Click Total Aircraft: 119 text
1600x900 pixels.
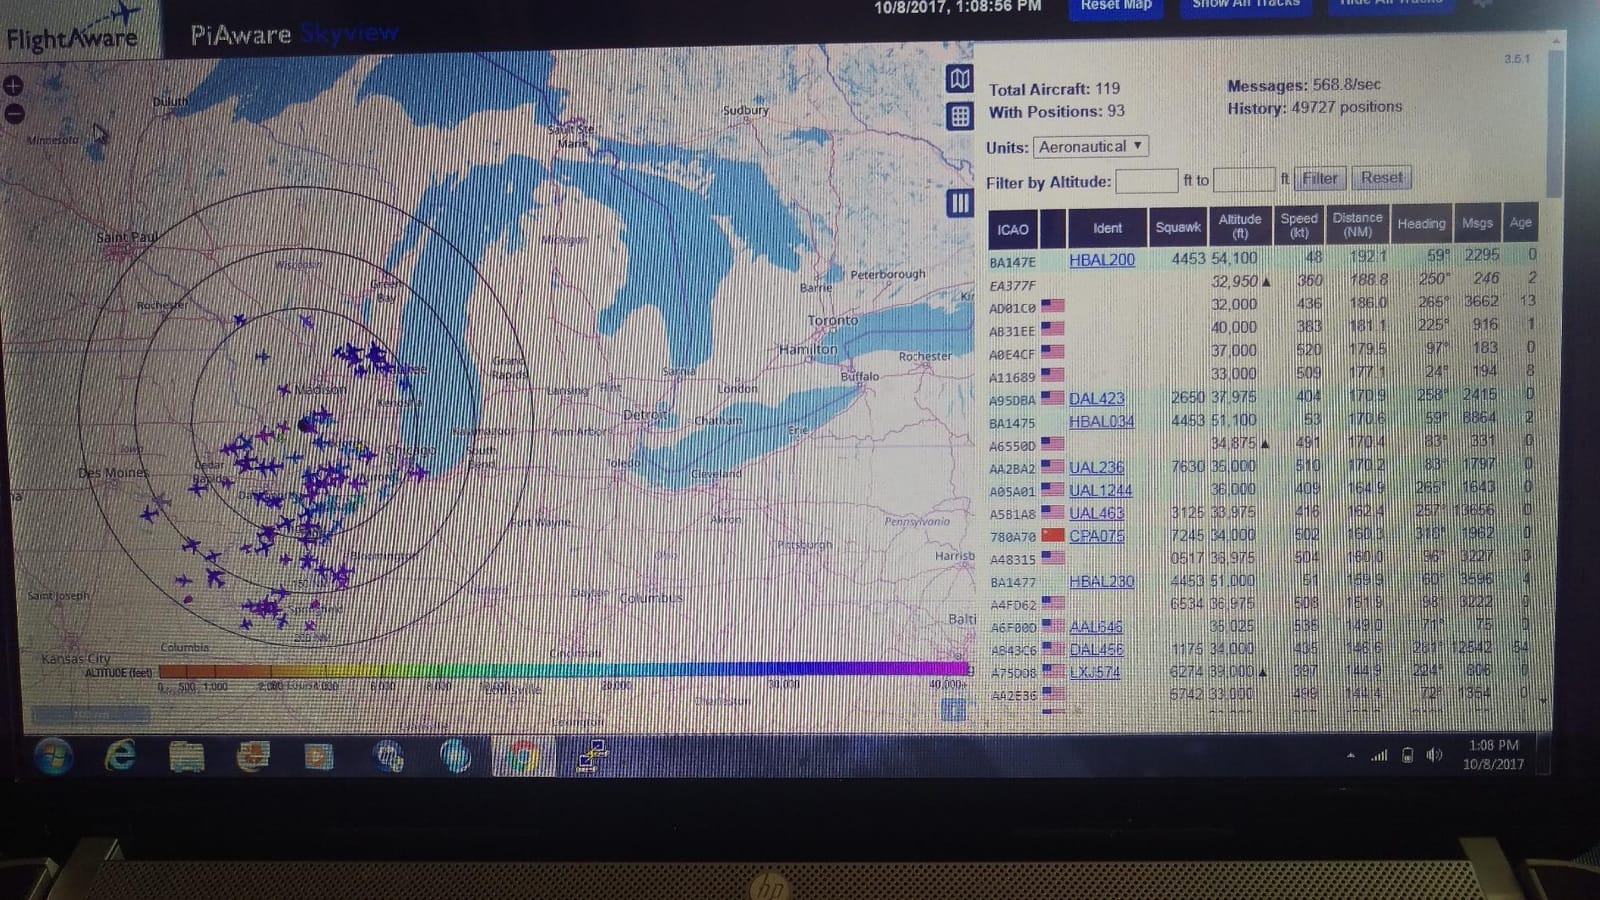[1054, 89]
